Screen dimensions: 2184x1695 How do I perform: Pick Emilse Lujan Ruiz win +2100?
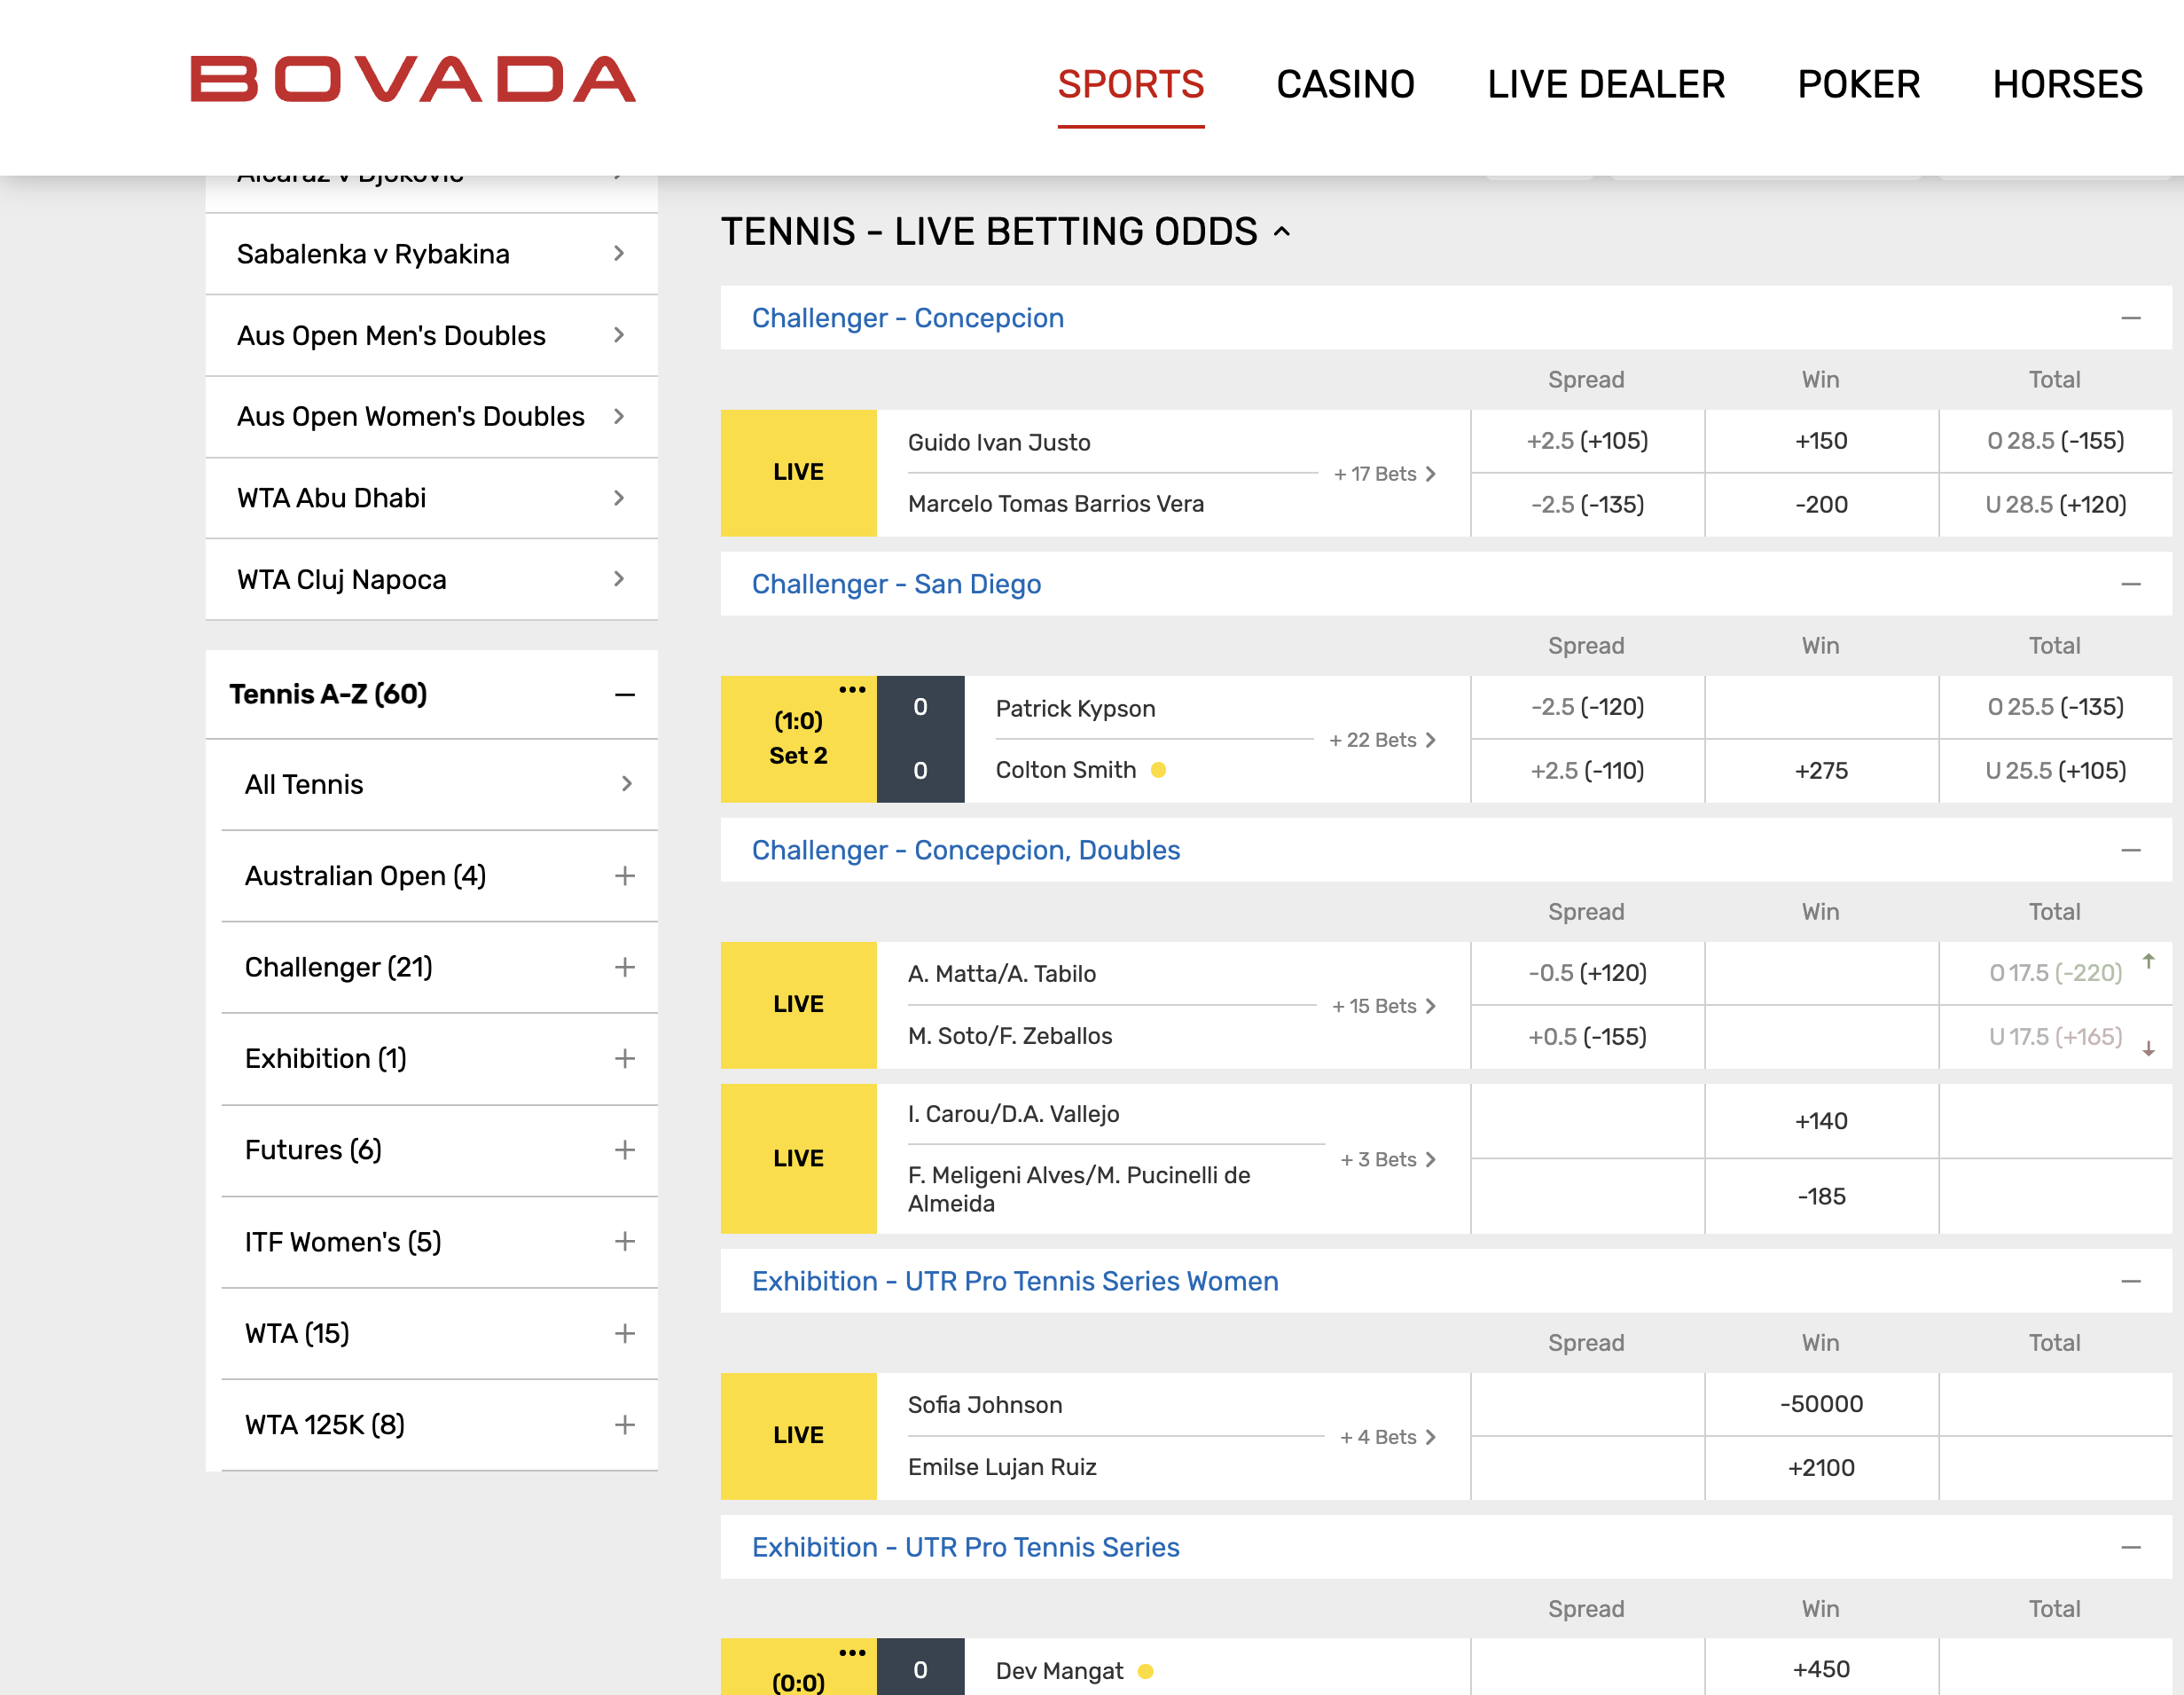1821,1468
